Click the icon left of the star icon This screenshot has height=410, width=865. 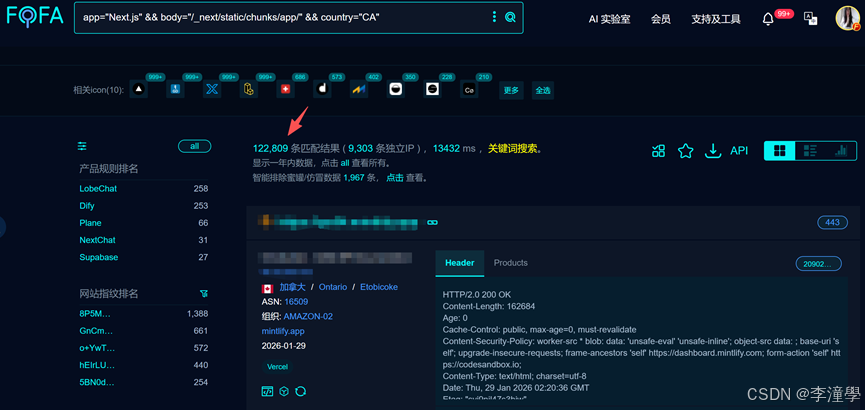pos(658,151)
